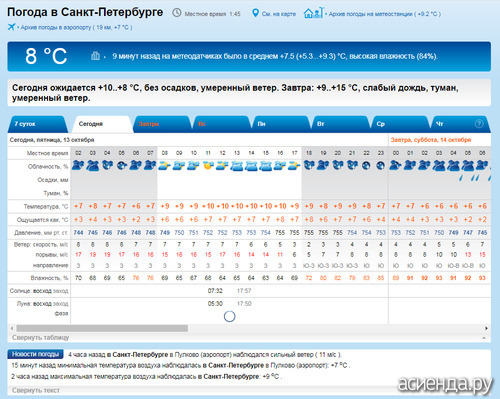
Task: Select the 'Сегодня' tab
Action: point(103,124)
